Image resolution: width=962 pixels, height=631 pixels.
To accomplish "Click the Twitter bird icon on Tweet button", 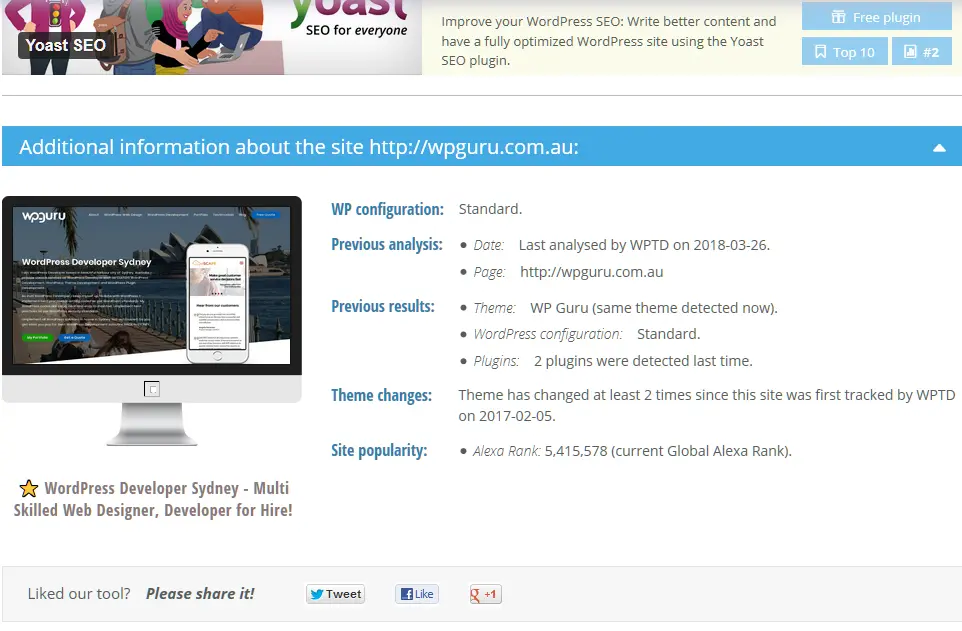I will point(319,593).
